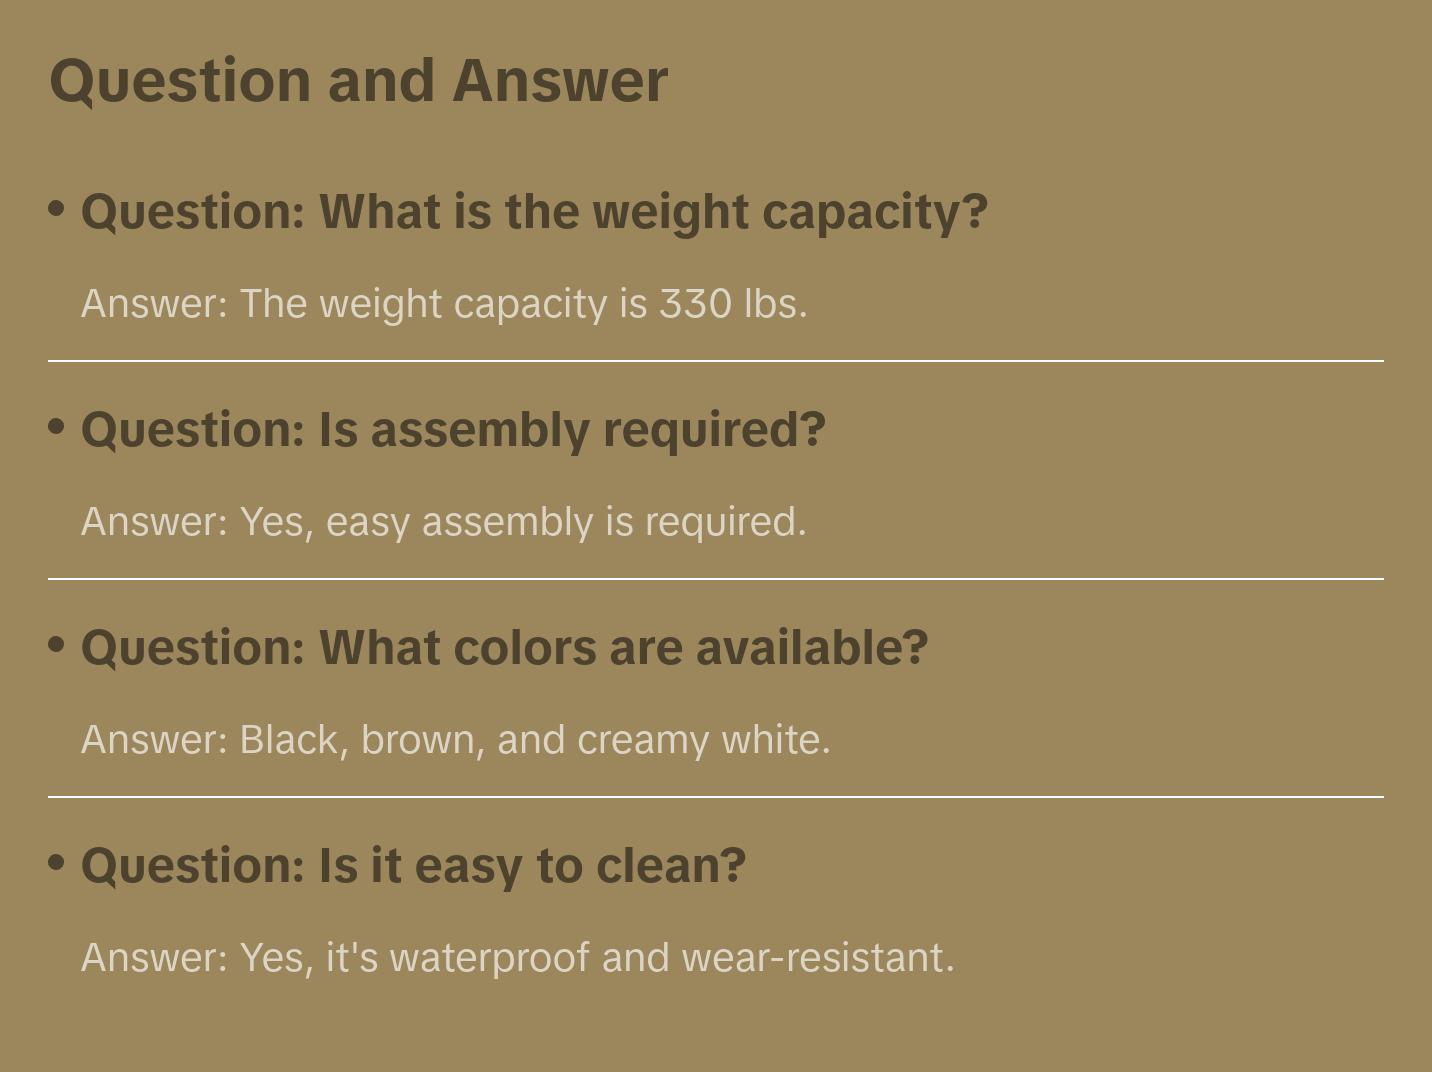Click the bullet before weight capacity question
This screenshot has width=1432, height=1072.
[57, 209]
